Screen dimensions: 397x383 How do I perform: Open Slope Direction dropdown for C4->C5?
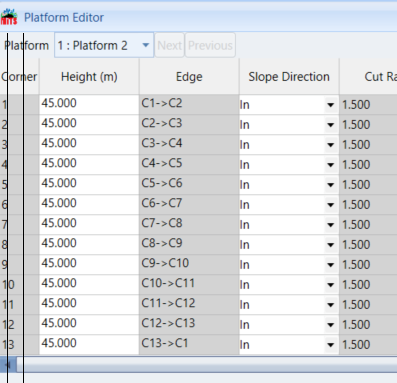click(x=330, y=165)
